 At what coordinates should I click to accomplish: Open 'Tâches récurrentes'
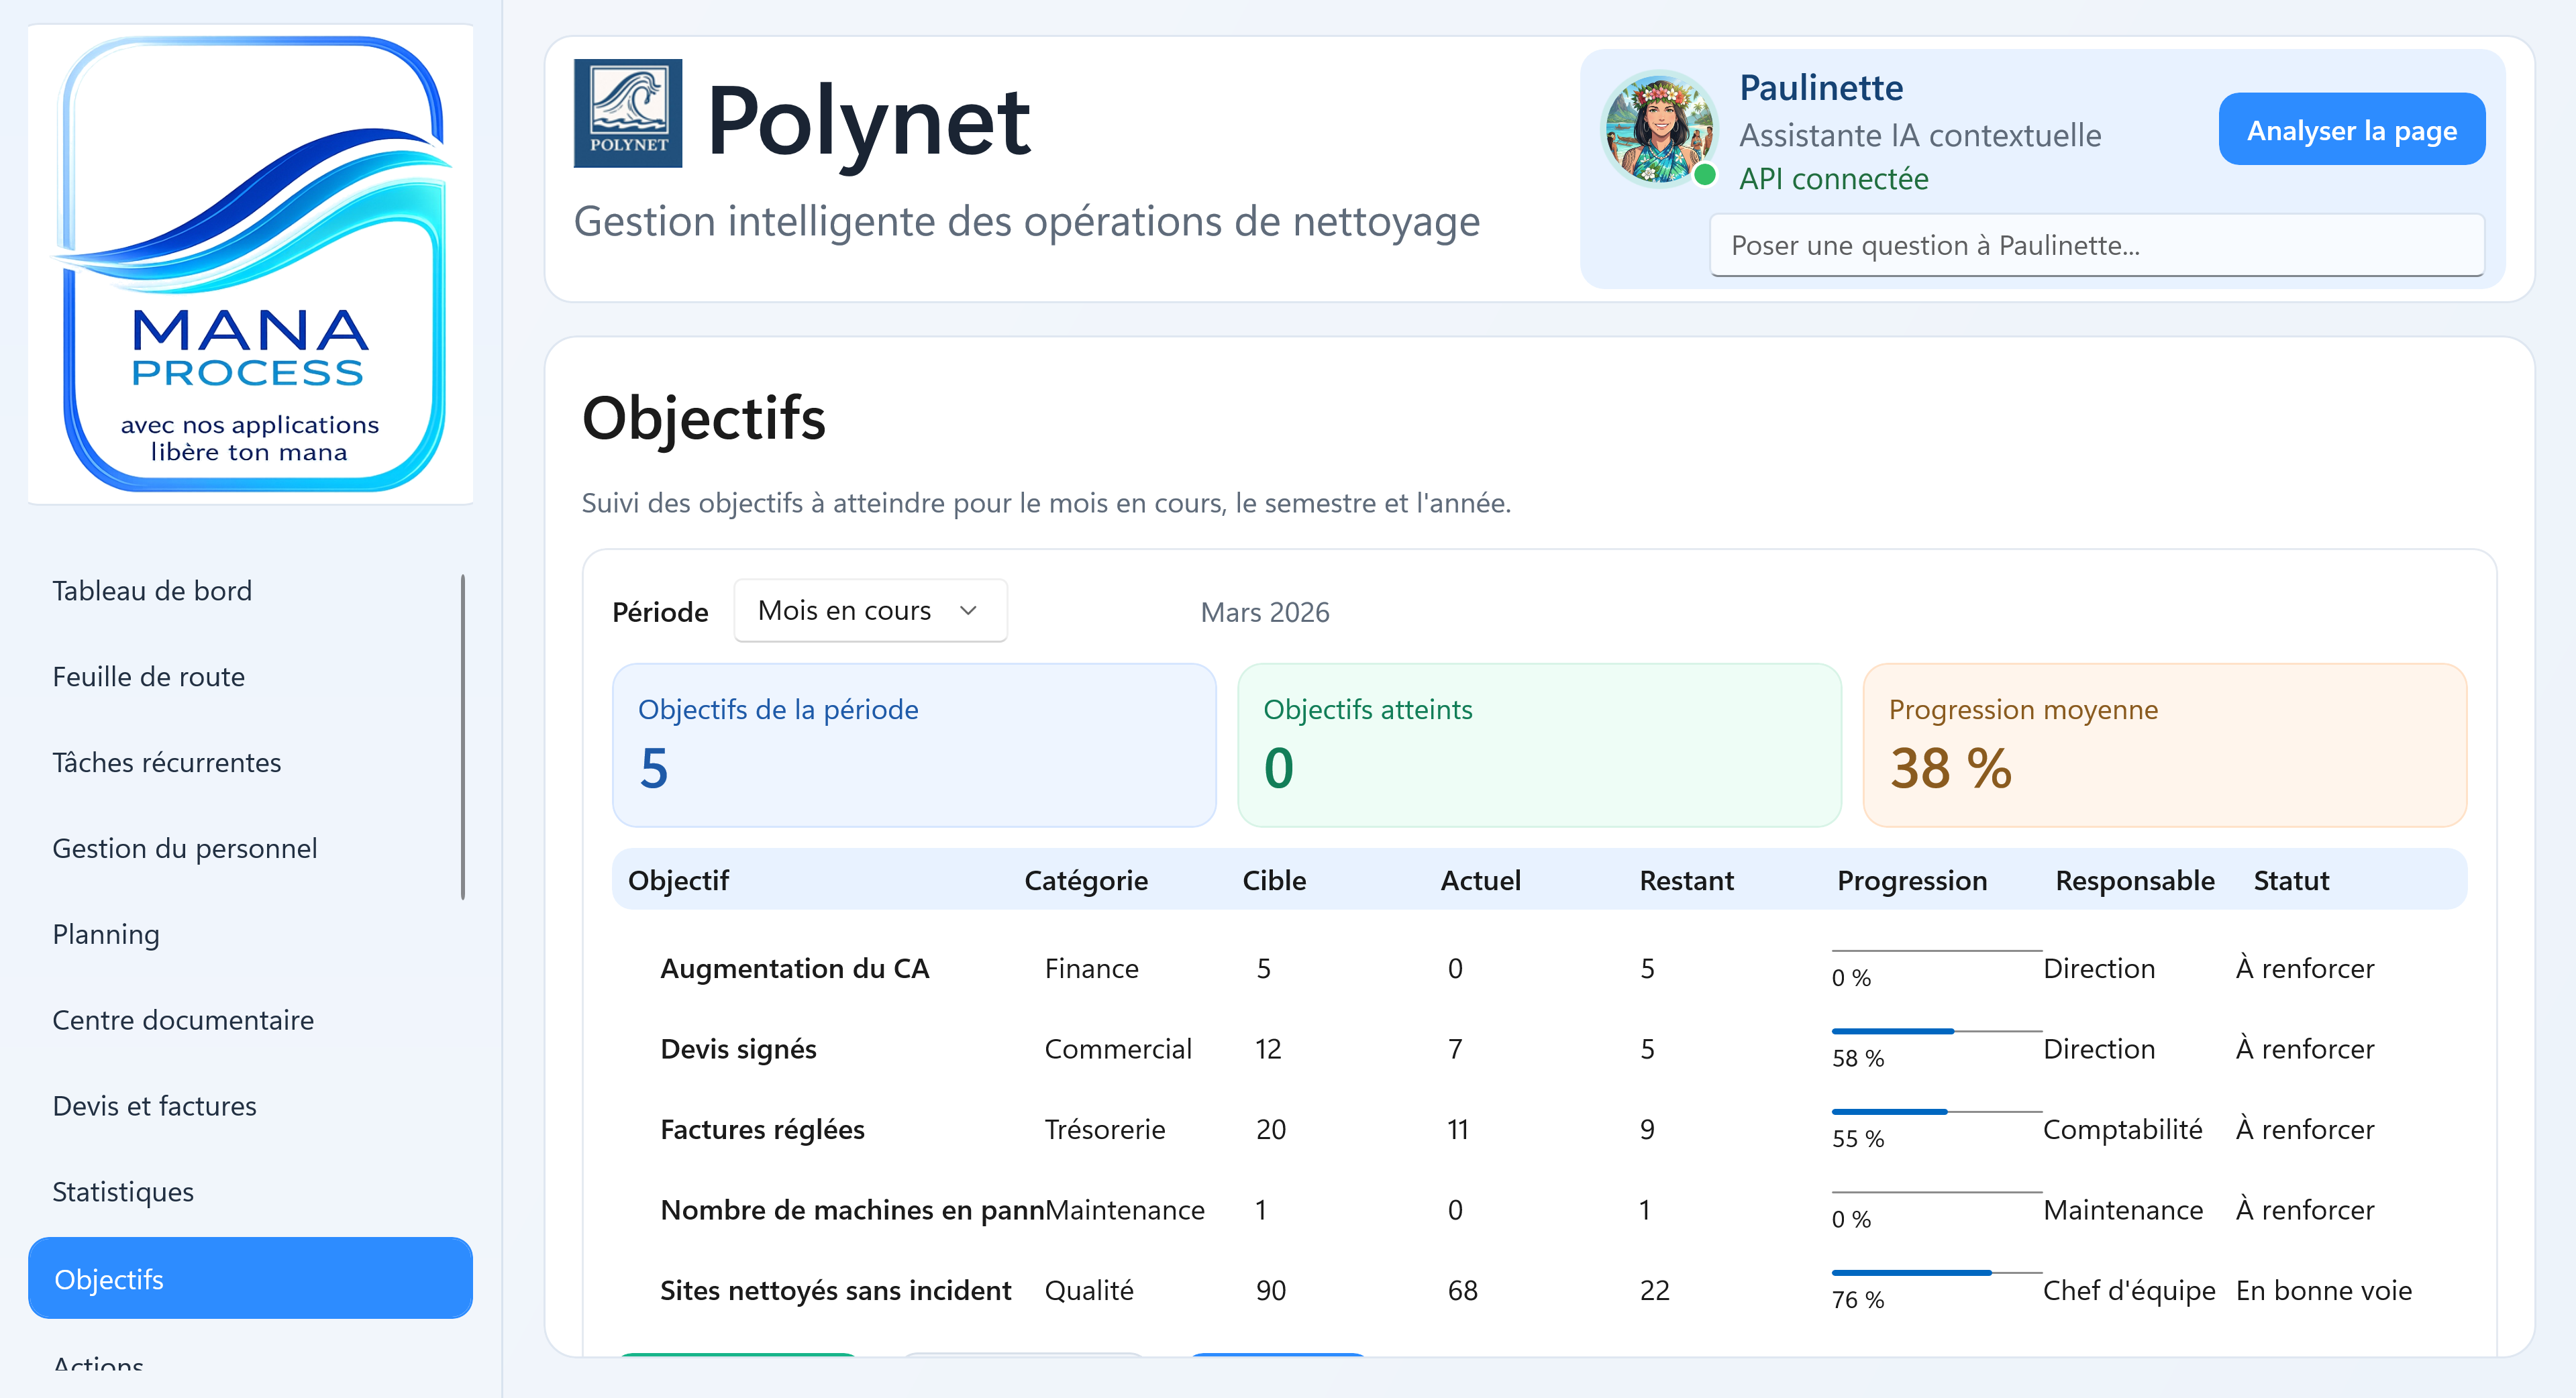pos(166,762)
